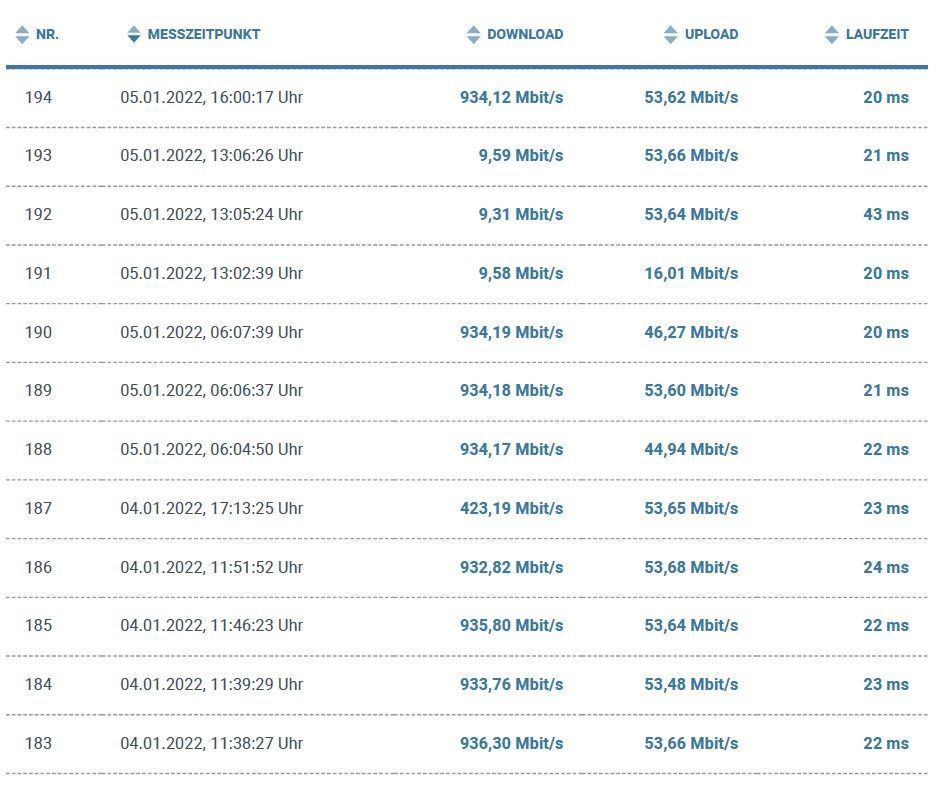
Task: Click the 43 ms latency value
Action: (x=886, y=214)
